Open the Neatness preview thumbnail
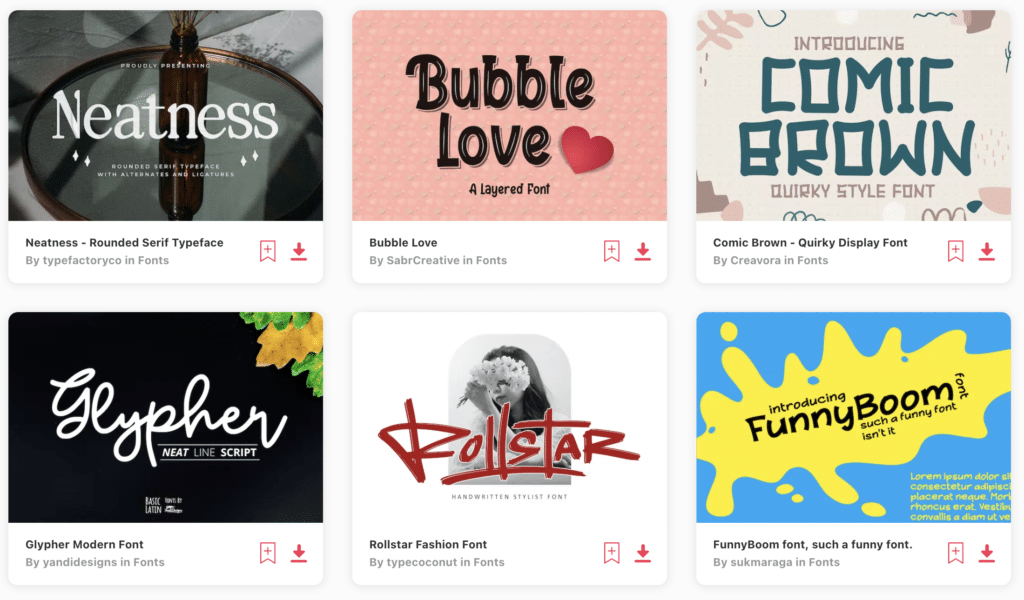The height and width of the screenshot is (600, 1024). 165,116
